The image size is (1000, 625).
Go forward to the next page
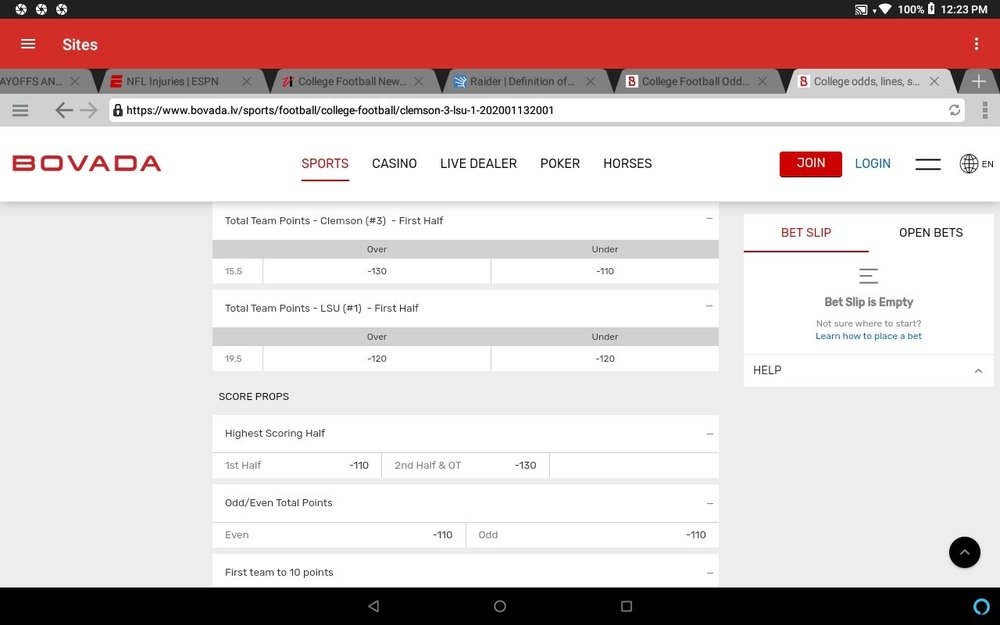pyautogui.click(x=89, y=110)
